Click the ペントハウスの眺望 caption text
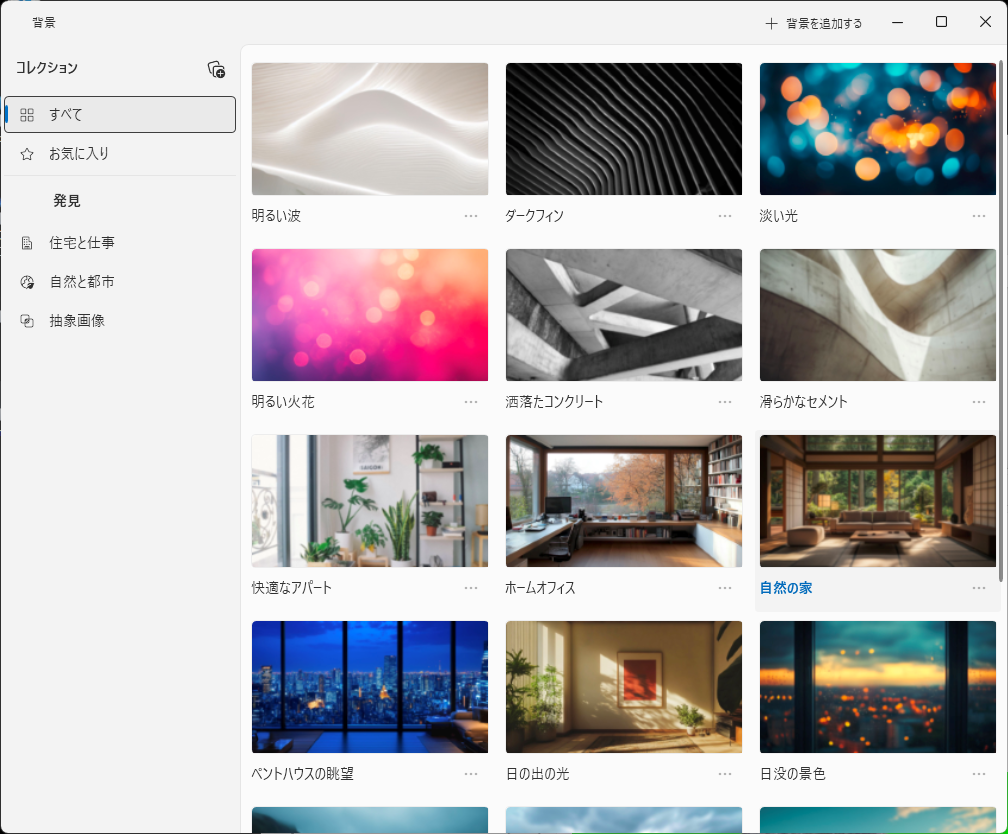The height and width of the screenshot is (834, 1008). tap(303, 774)
